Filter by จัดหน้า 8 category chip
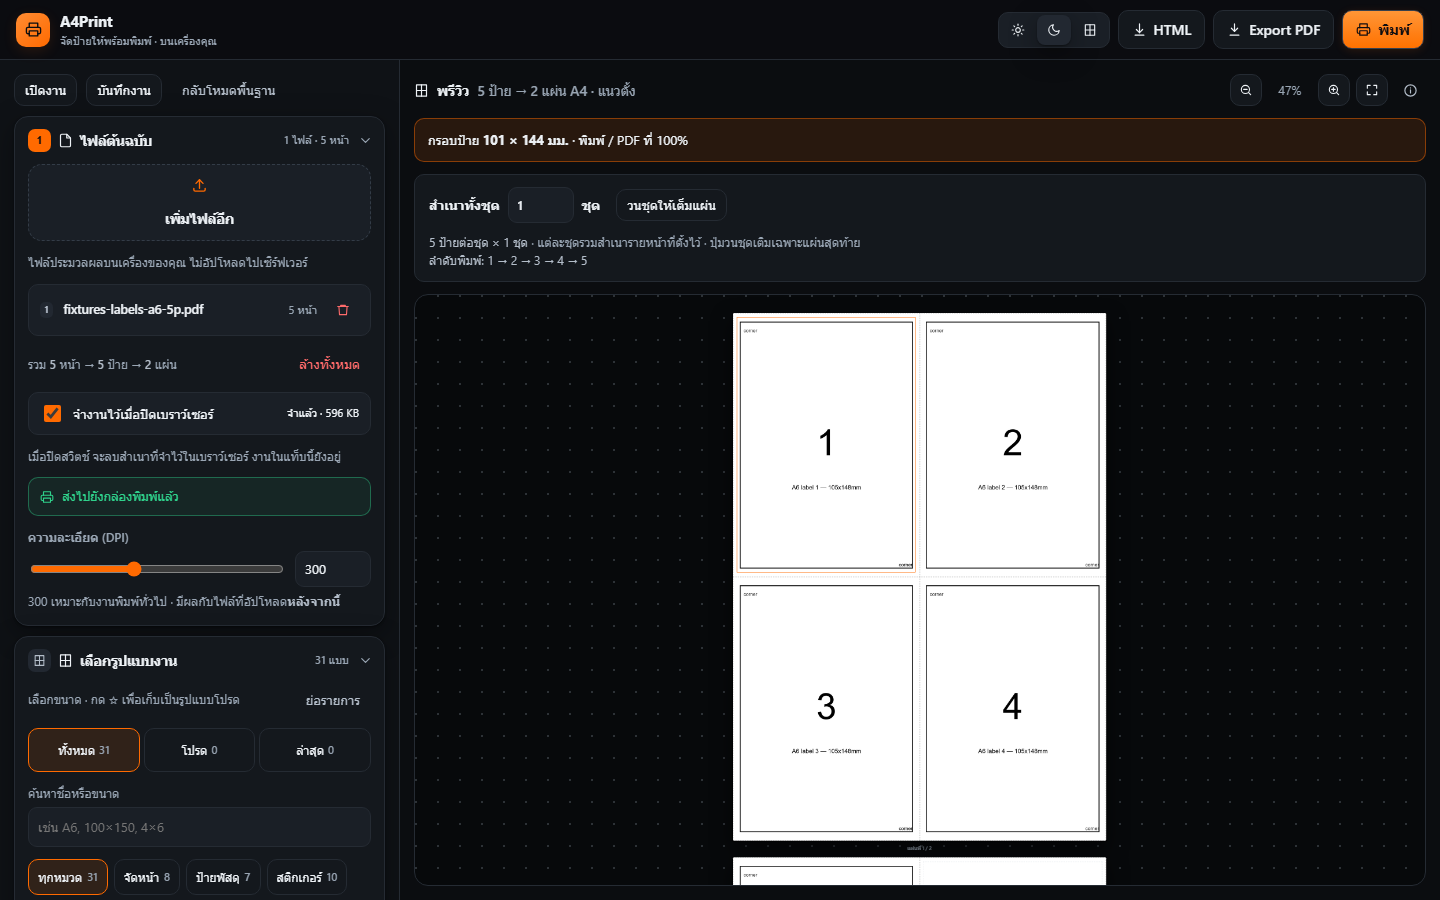Image resolution: width=1440 pixels, height=900 pixels. coord(147,877)
